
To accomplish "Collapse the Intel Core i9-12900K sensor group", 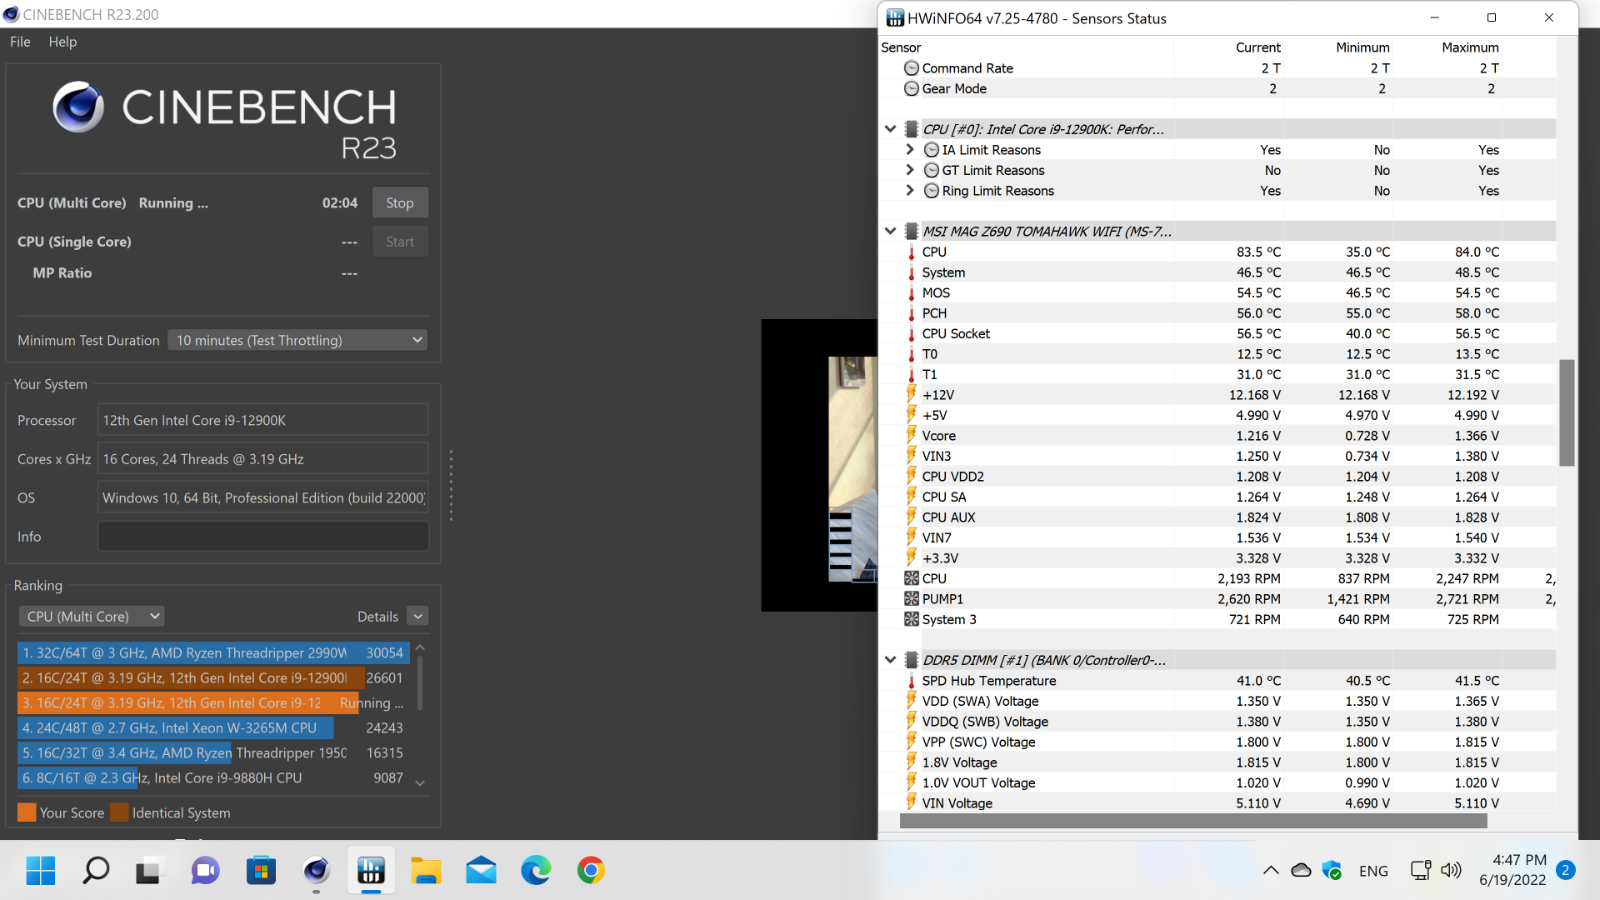I will coord(890,129).
